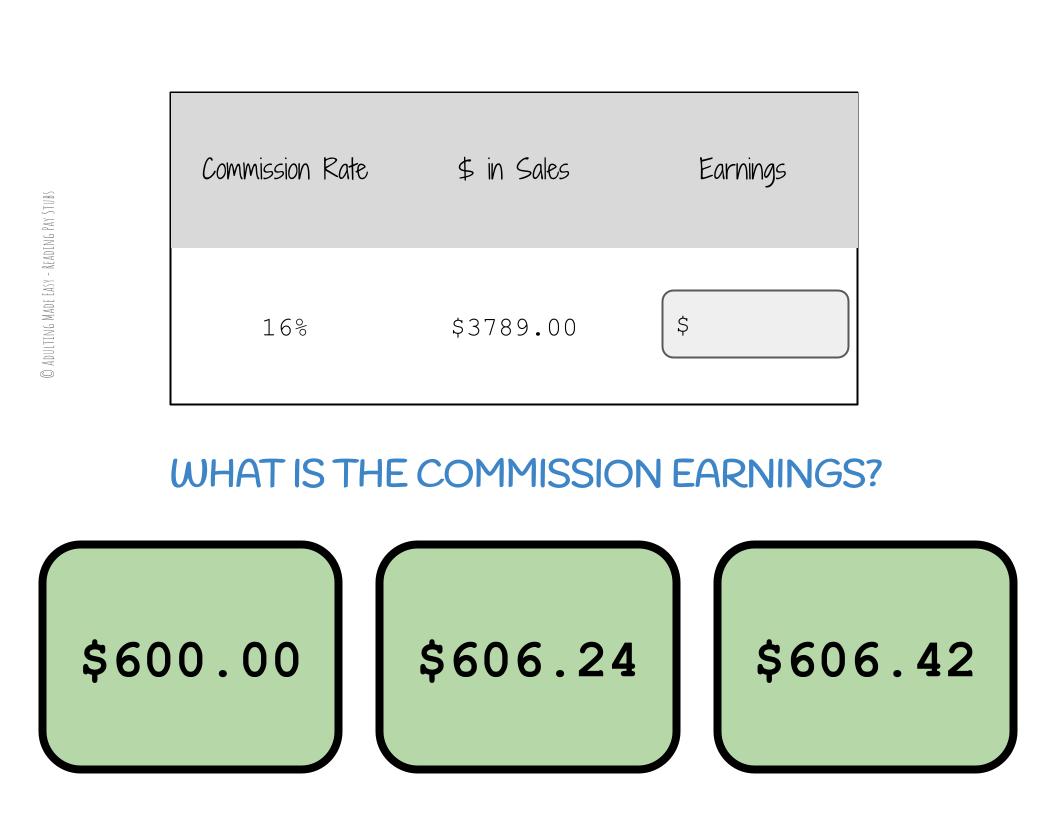Click the word EARNINGS in blue question
Viewport: 1056px width, 816px height.
point(776,473)
